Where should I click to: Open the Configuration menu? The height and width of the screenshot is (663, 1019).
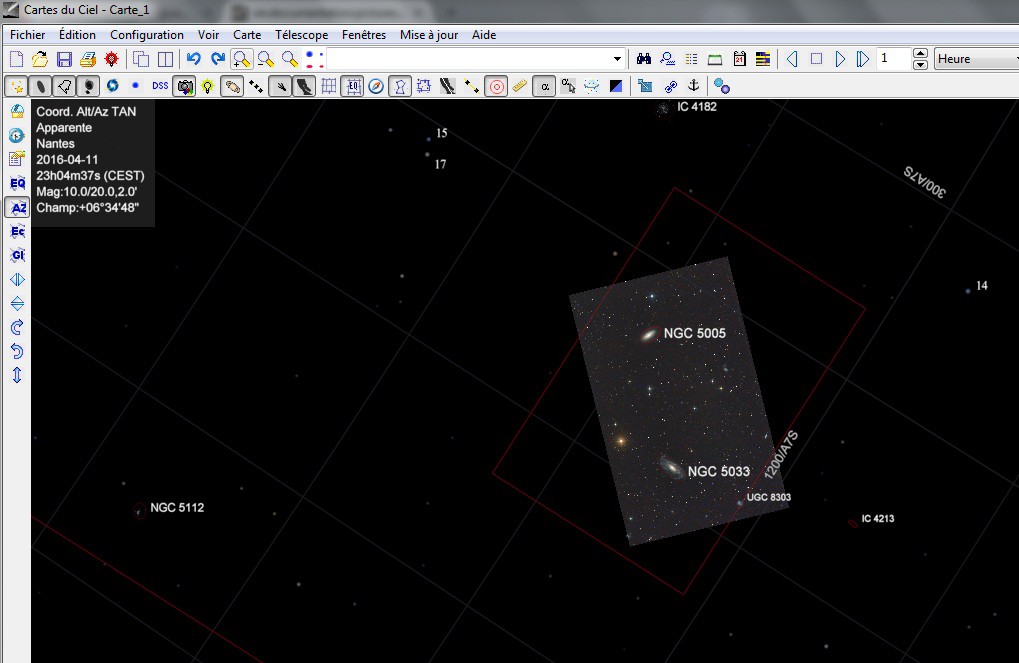(147, 35)
